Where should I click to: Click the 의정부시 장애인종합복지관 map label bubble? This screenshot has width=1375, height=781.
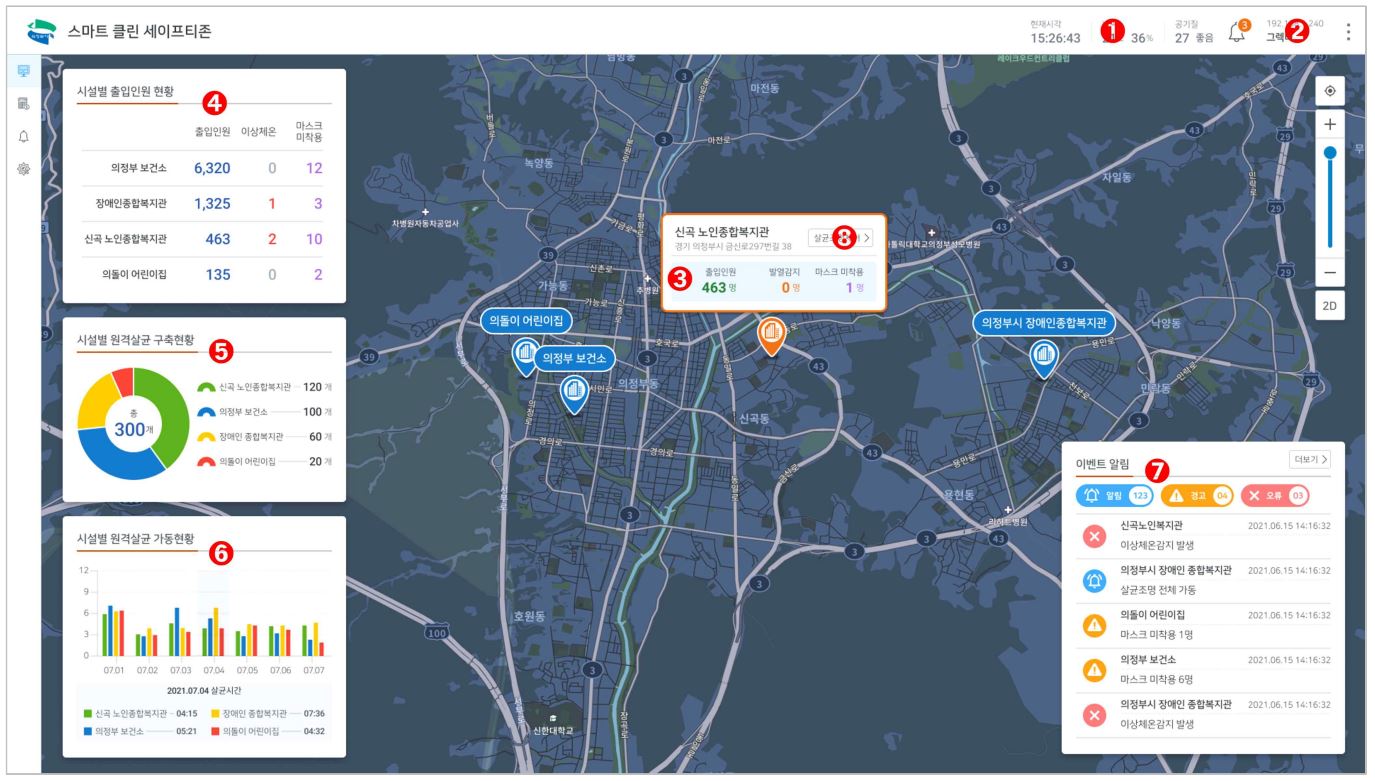pos(1044,323)
